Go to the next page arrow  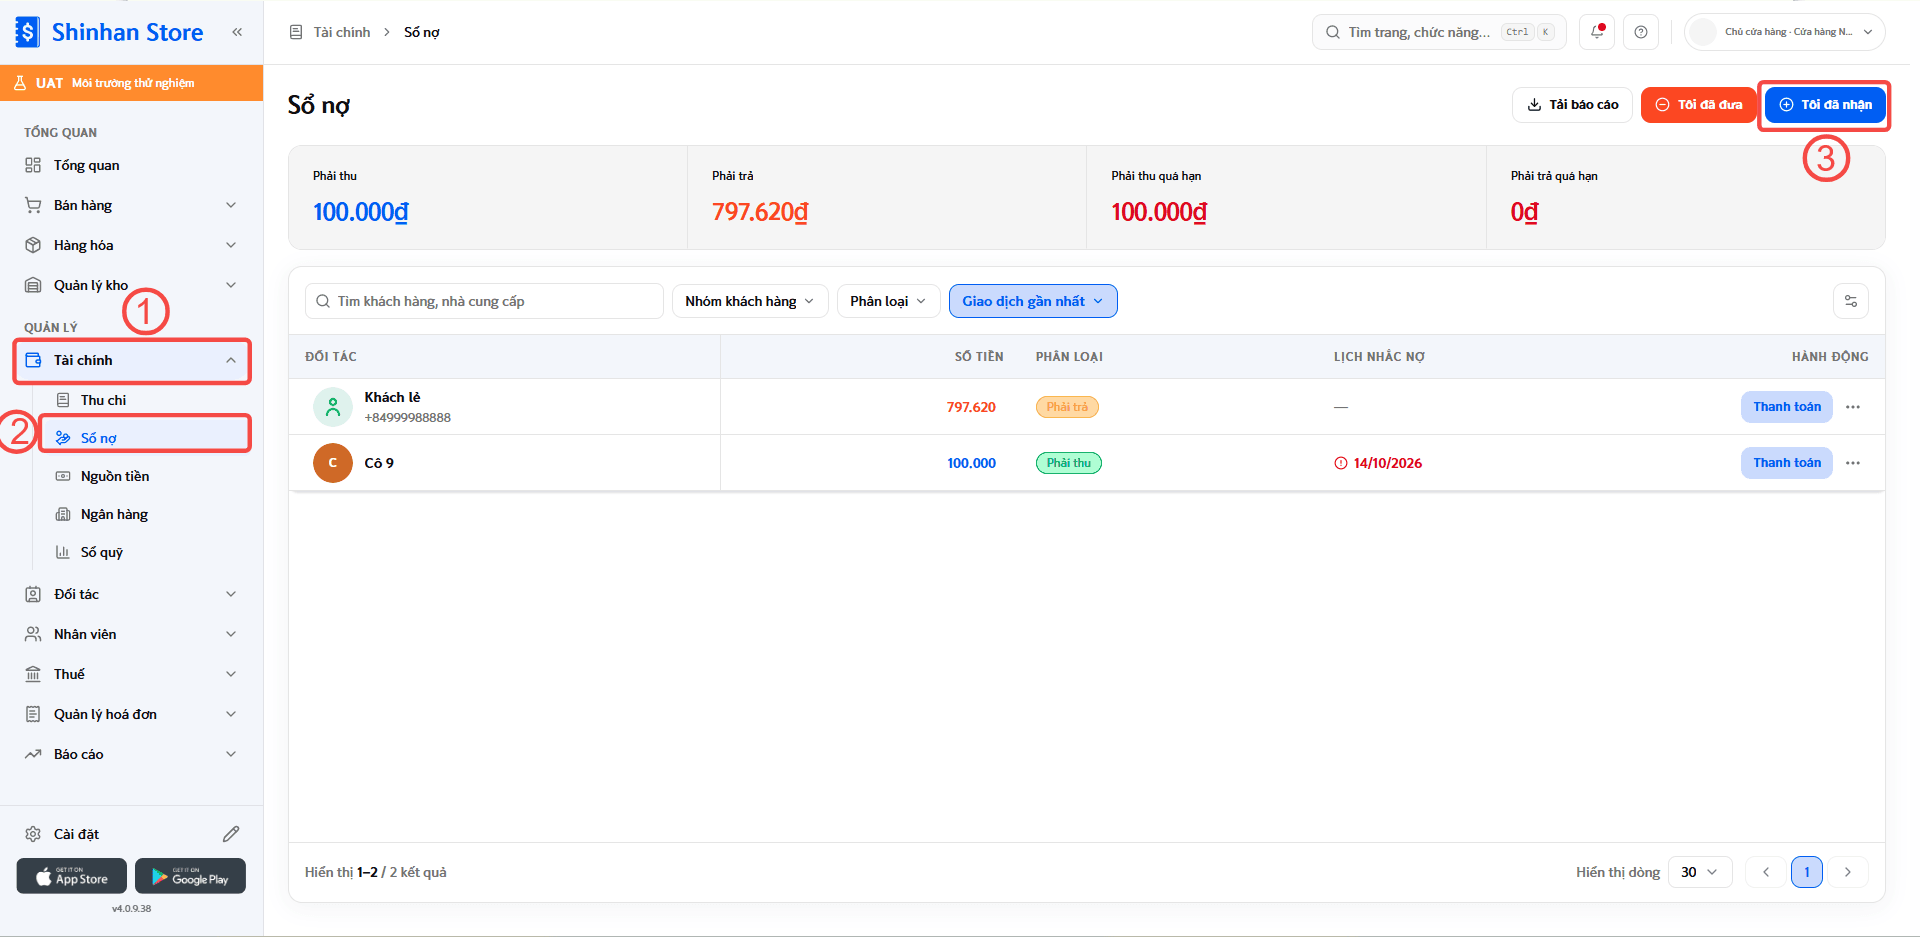point(1848,872)
